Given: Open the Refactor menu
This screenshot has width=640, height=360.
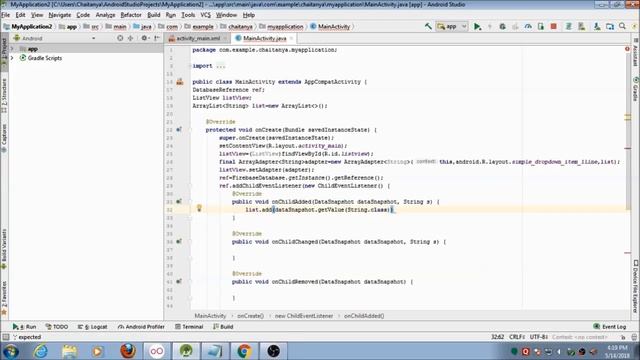Looking at the screenshot, I should tap(131, 15).
